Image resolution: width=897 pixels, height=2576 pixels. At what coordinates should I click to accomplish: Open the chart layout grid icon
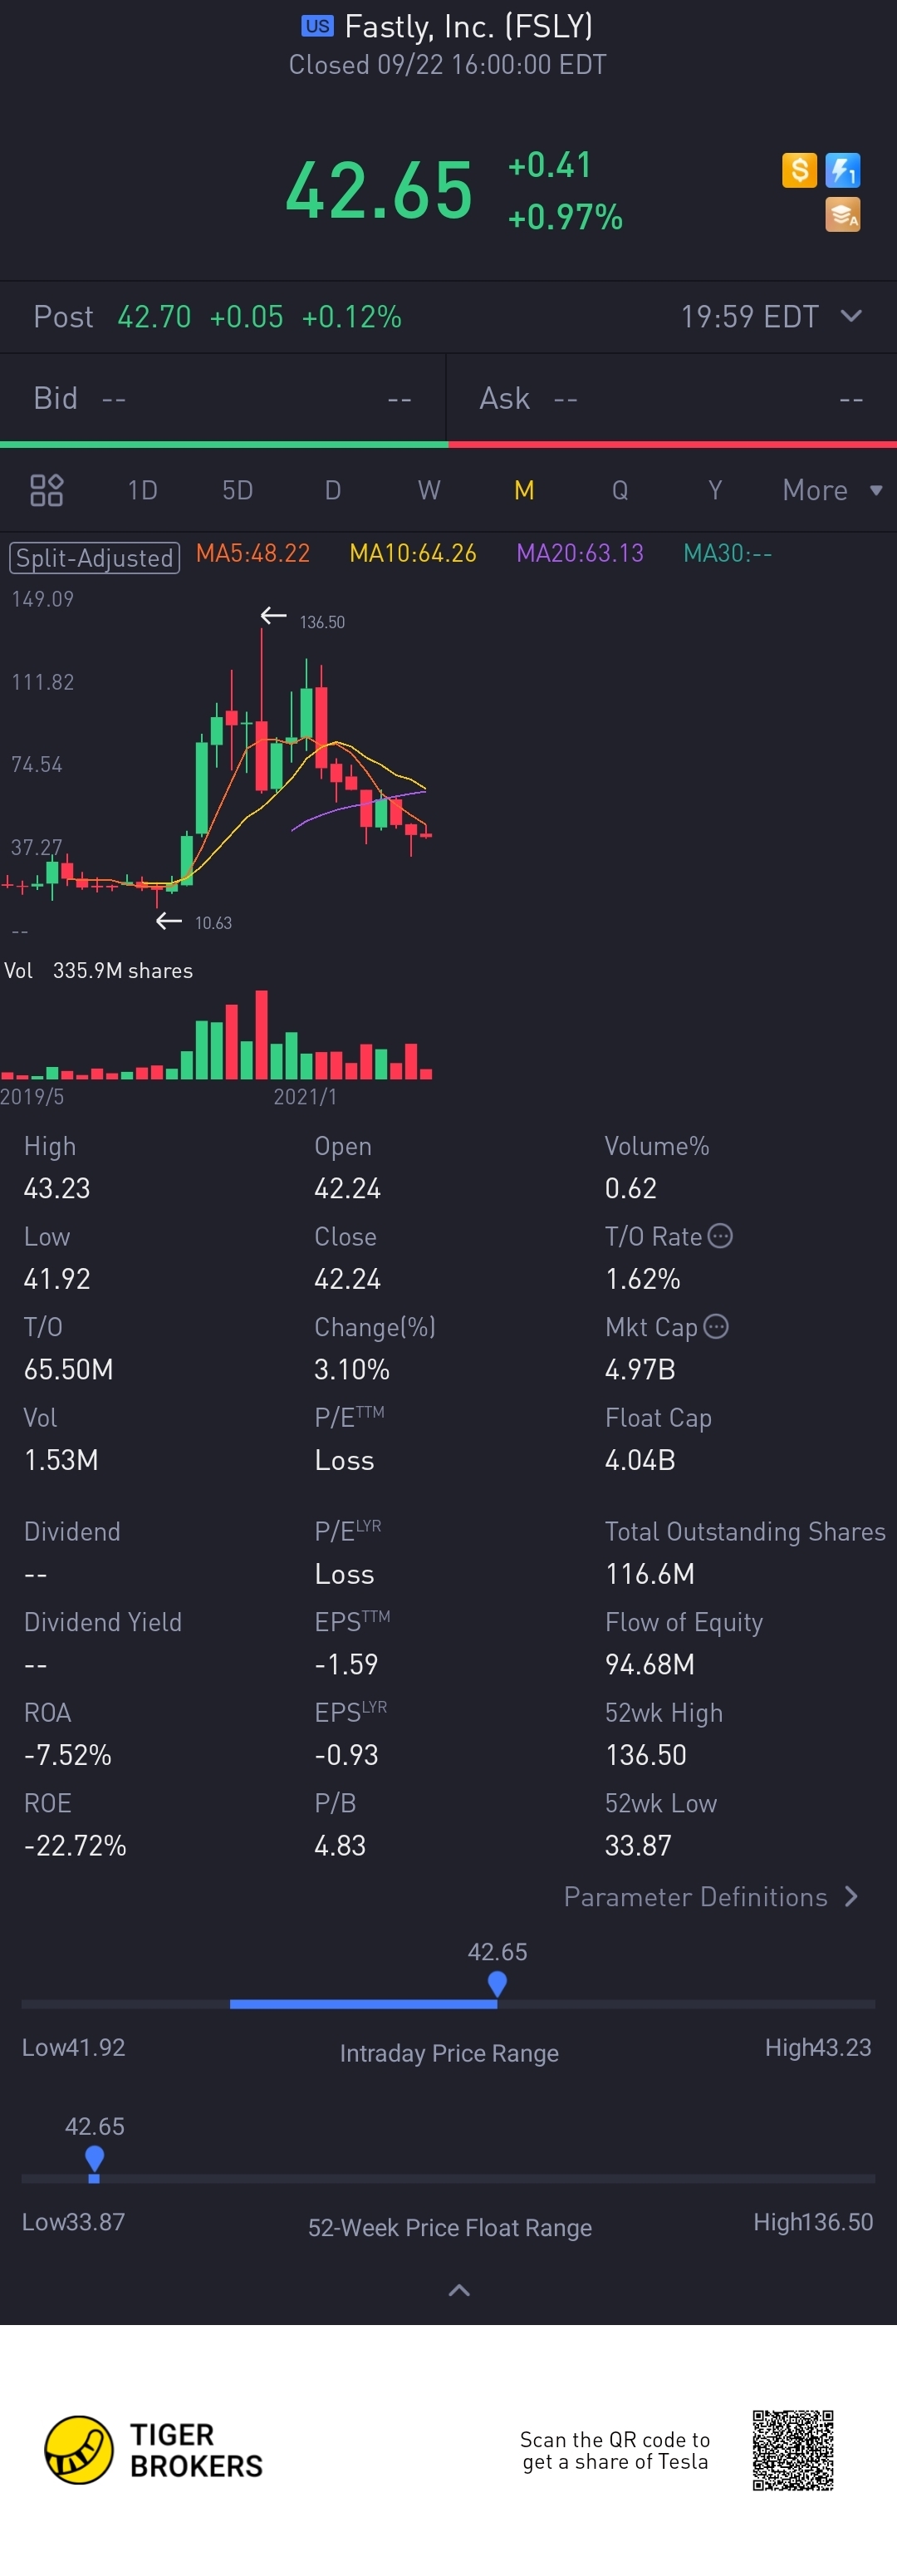(x=47, y=490)
